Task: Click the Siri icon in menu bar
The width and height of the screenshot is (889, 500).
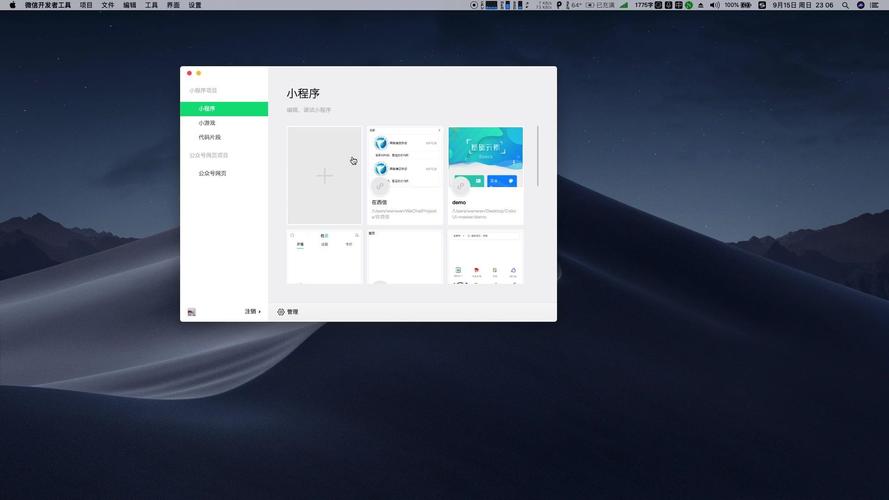Action: [x=861, y=5]
